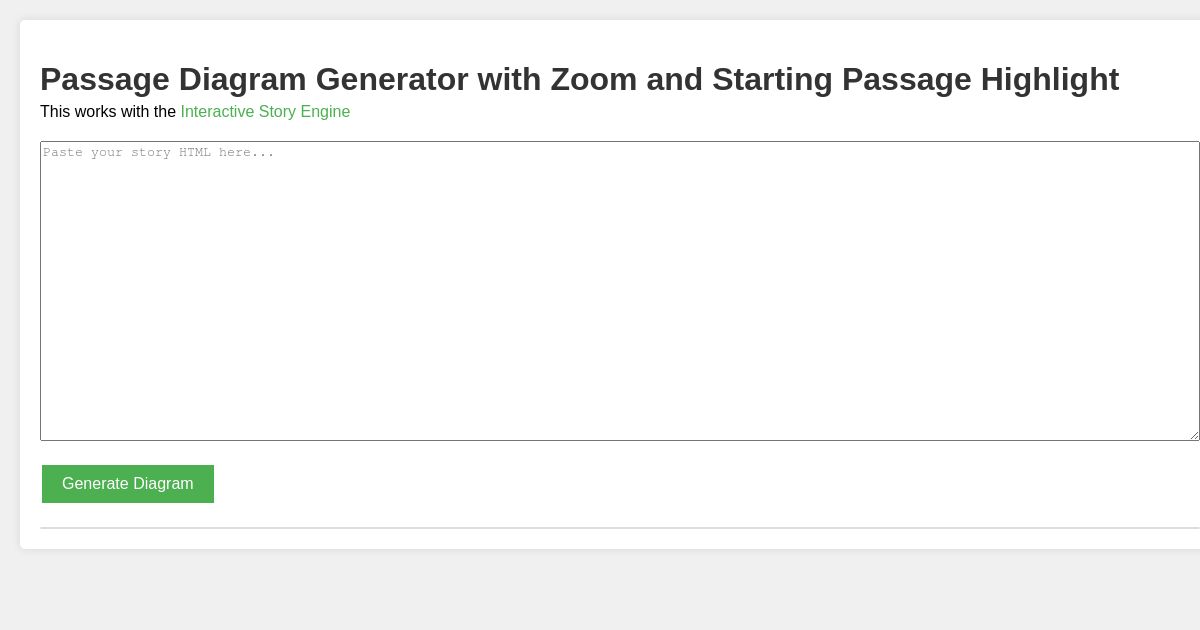Click the word "Story" in the link
This screenshot has width=1200, height=630.
tap(277, 112)
